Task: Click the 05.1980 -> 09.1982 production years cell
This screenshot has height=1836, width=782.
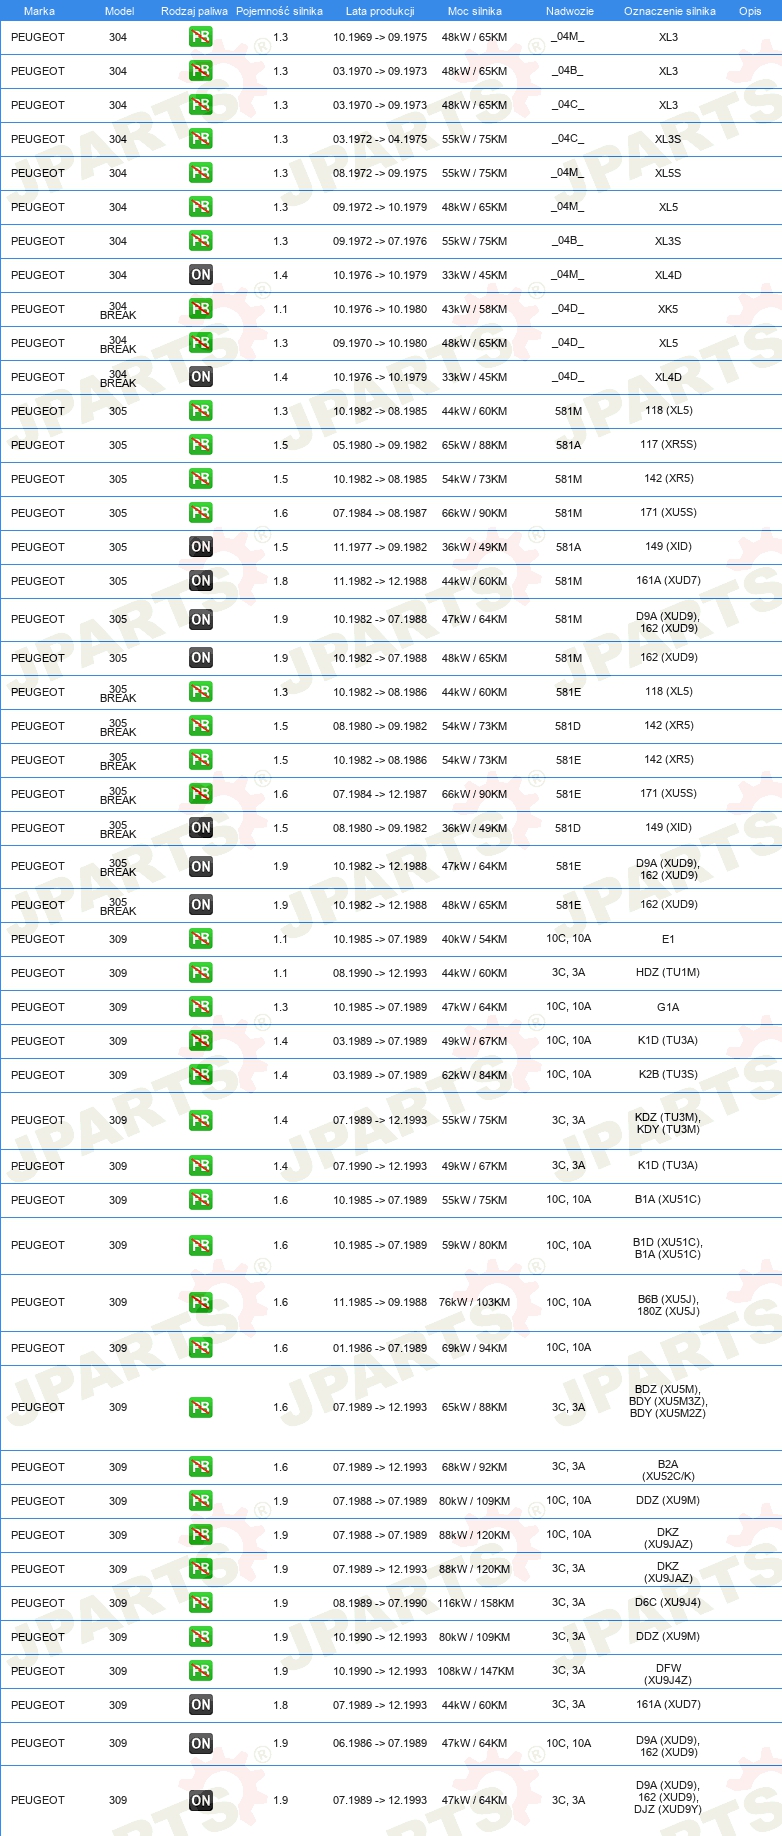Action: point(380,445)
